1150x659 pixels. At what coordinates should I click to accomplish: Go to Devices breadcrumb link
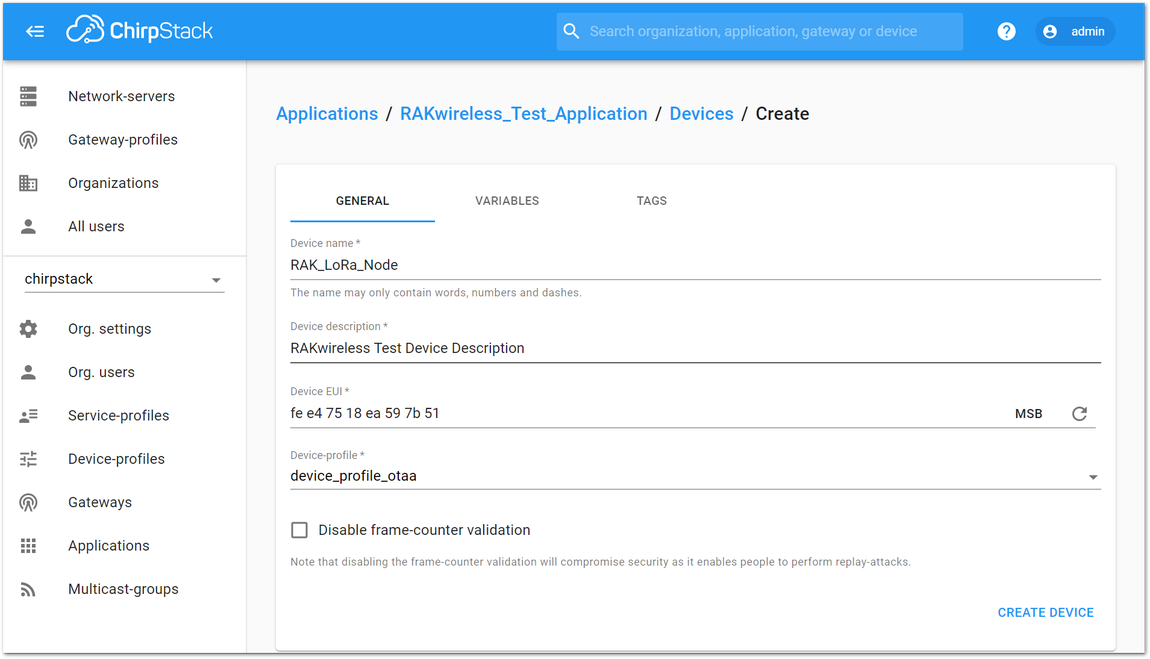(x=701, y=114)
